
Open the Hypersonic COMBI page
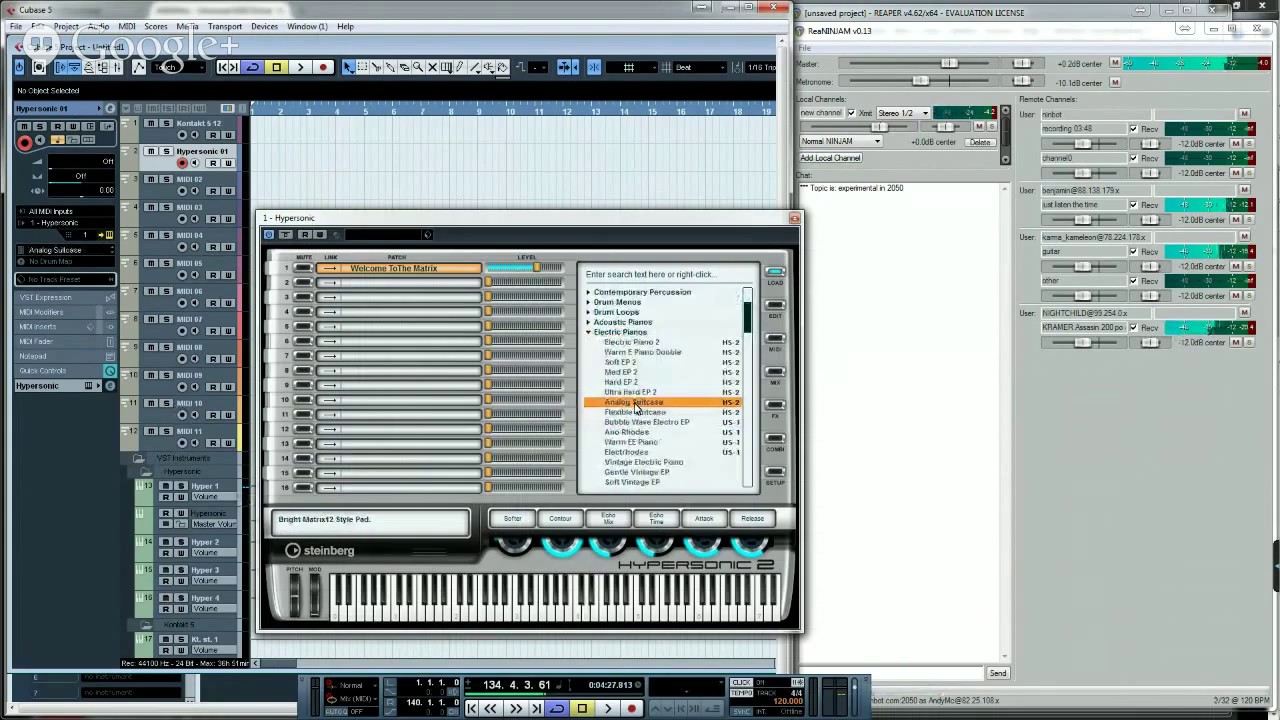point(775,439)
